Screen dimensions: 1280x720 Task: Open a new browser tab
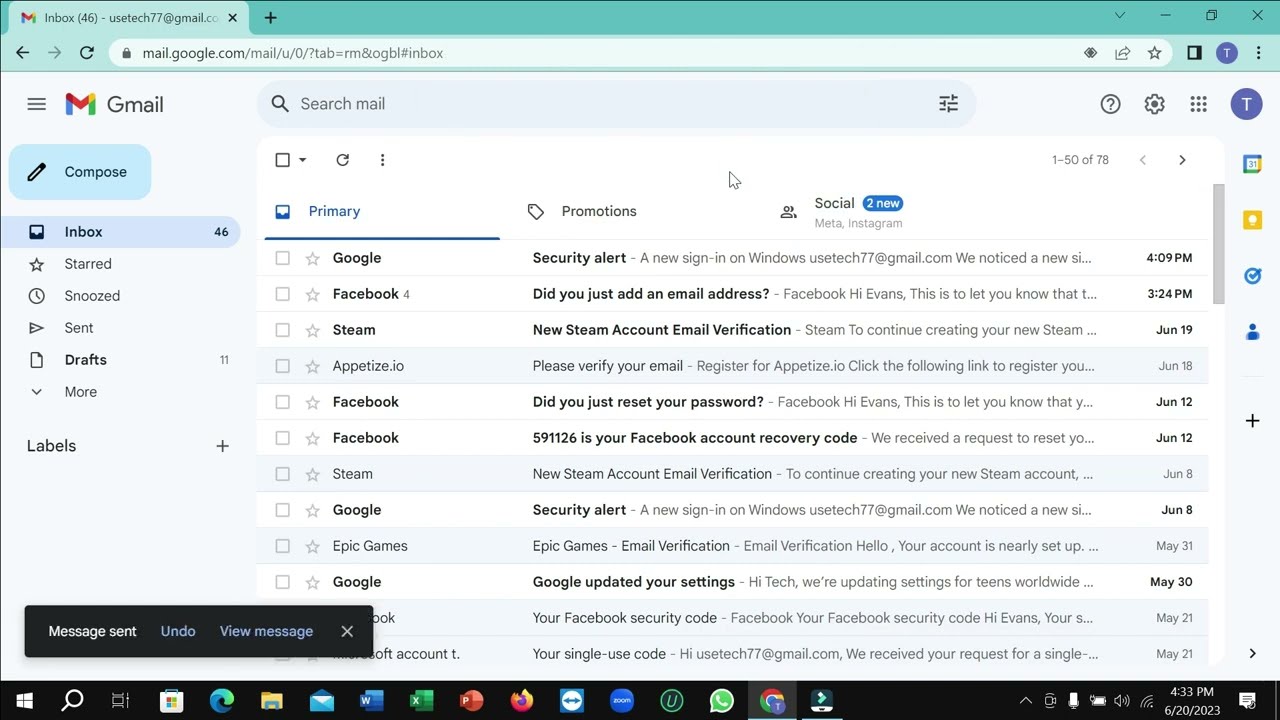point(270,17)
